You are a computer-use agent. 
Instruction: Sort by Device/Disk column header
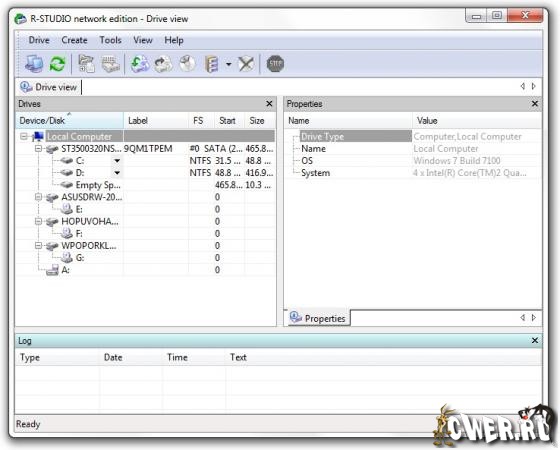(70, 121)
